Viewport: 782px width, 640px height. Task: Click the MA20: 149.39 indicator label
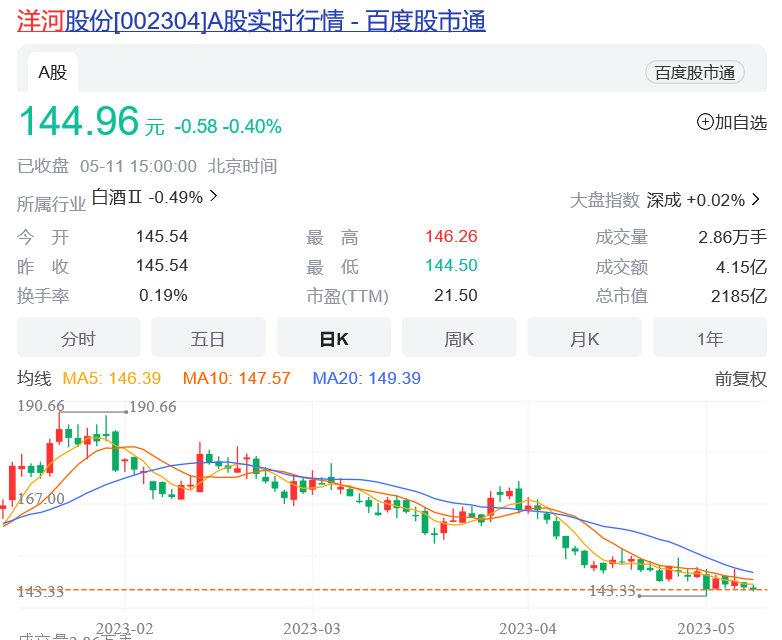(x=367, y=378)
